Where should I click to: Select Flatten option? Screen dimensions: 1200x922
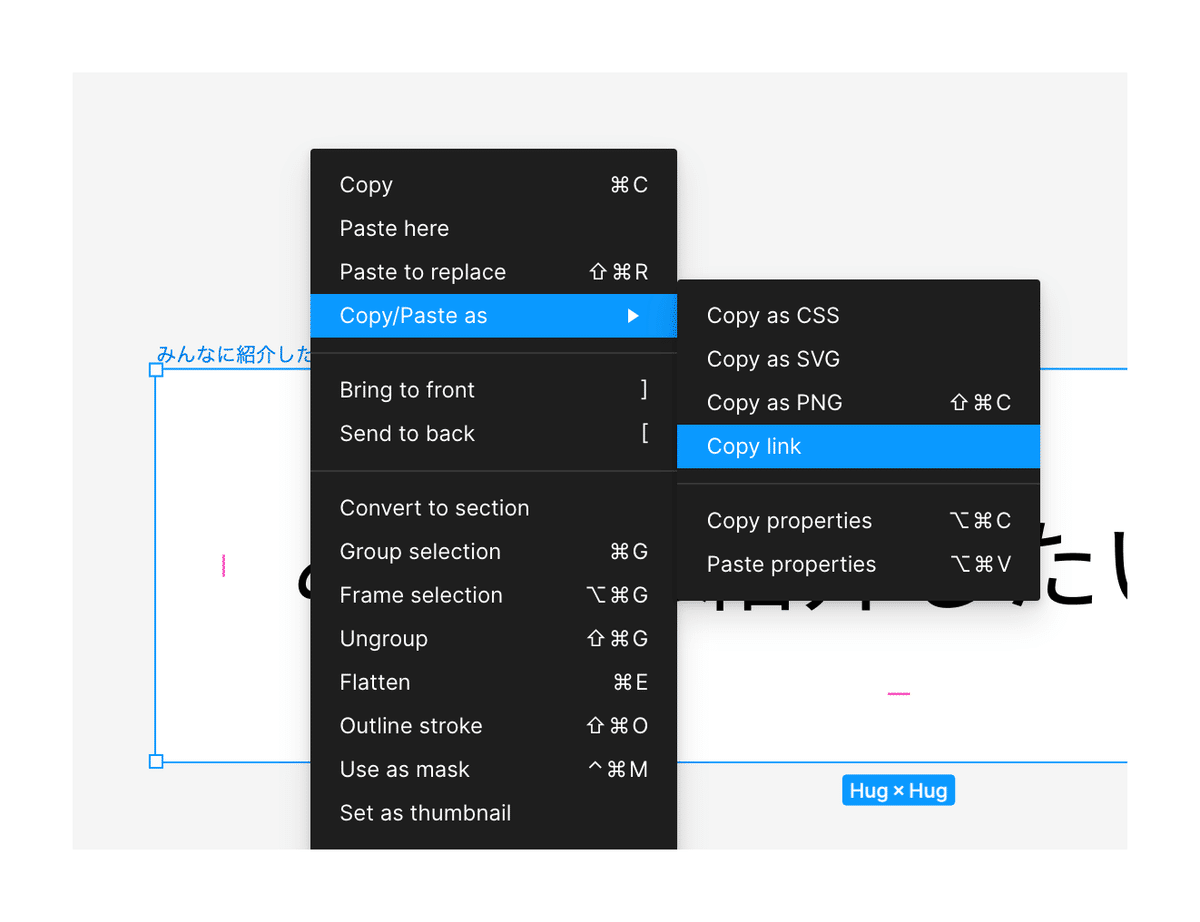coord(494,683)
